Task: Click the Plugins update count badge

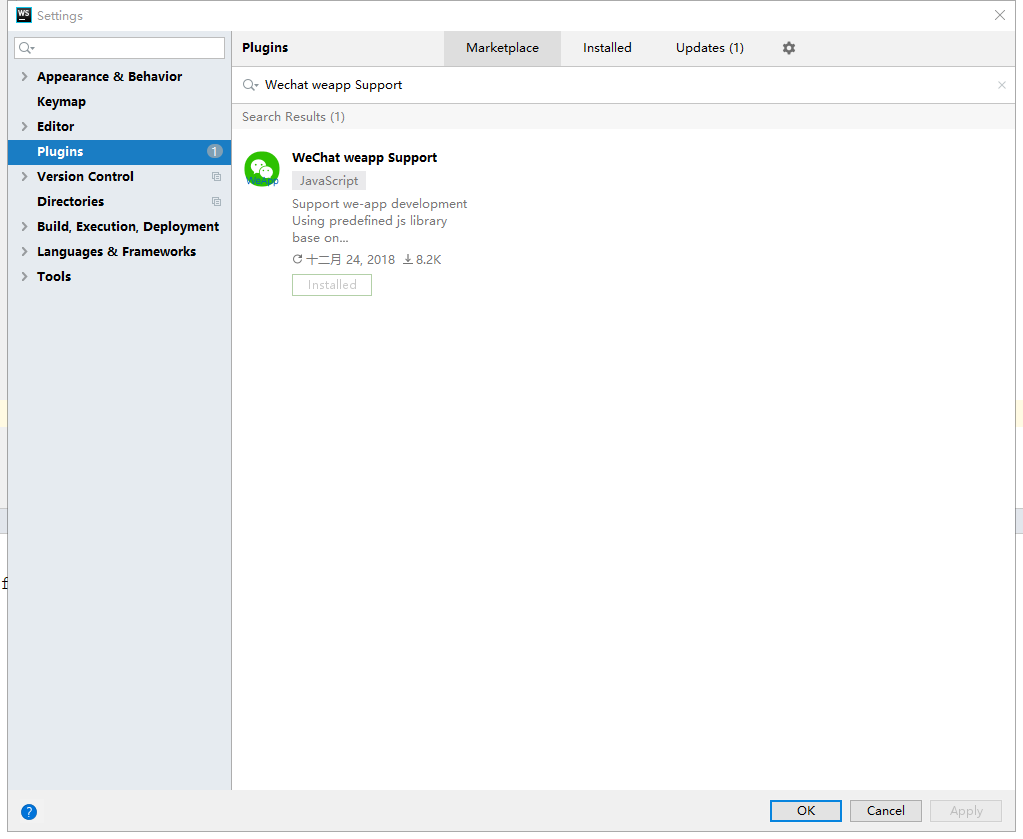Action: pos(215,151)
